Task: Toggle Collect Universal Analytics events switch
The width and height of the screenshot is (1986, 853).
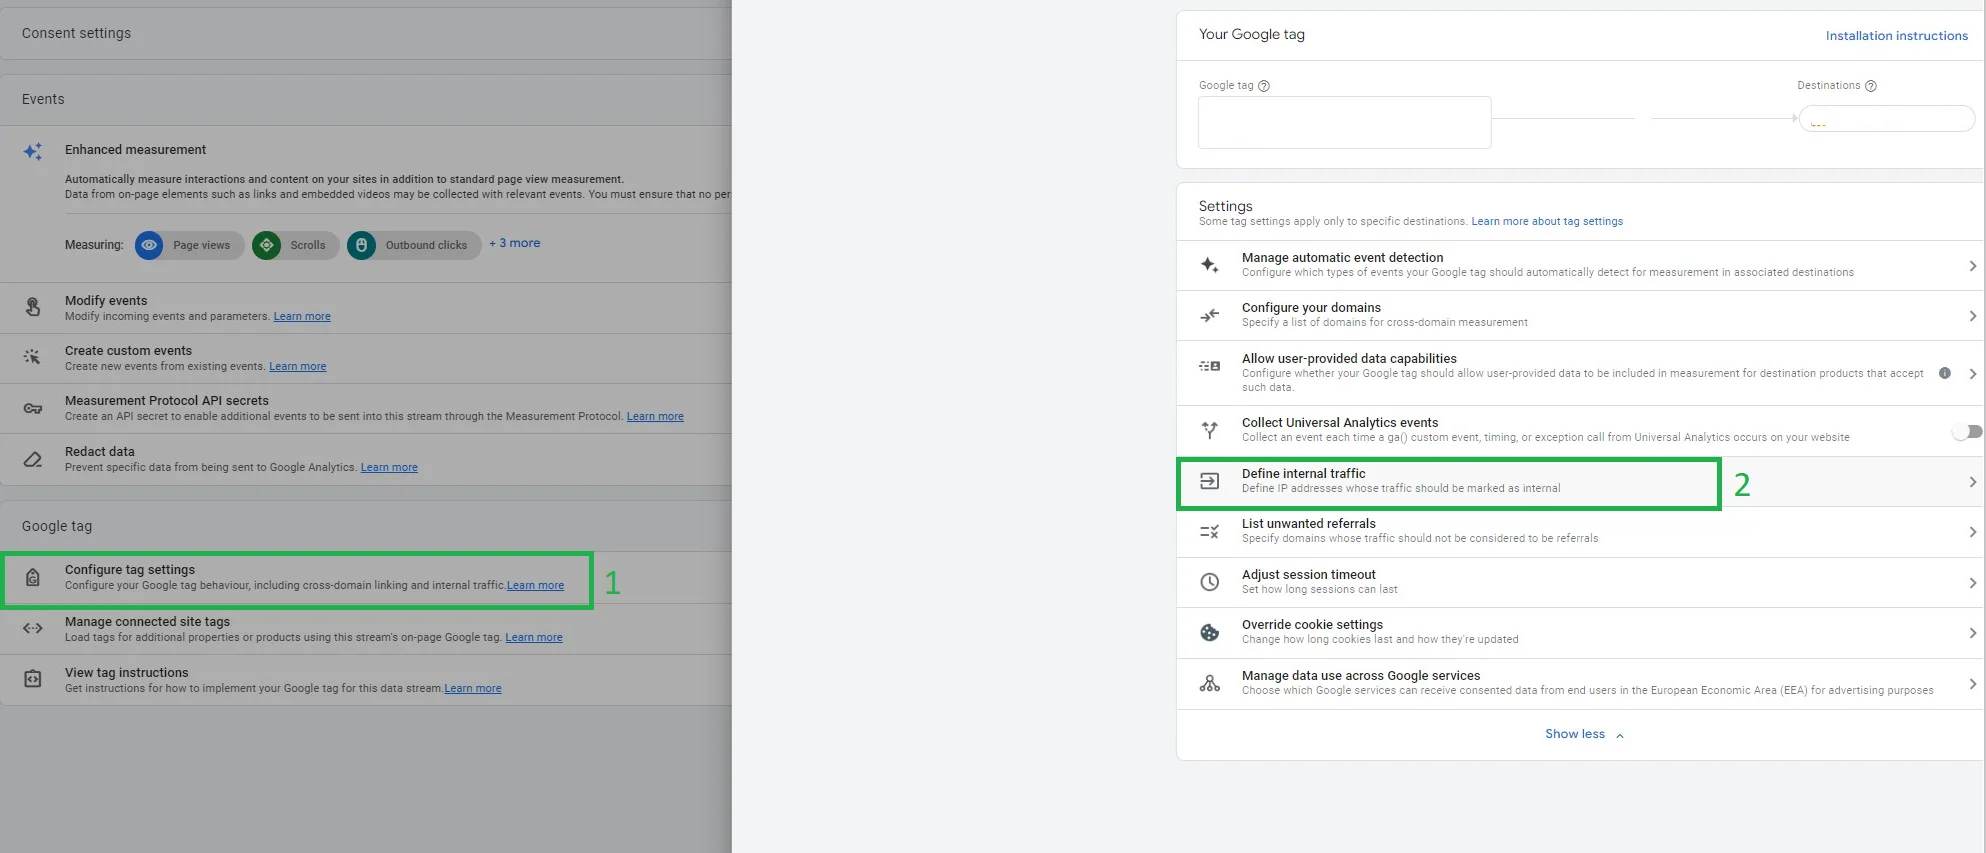Action: click(1967, 431)
